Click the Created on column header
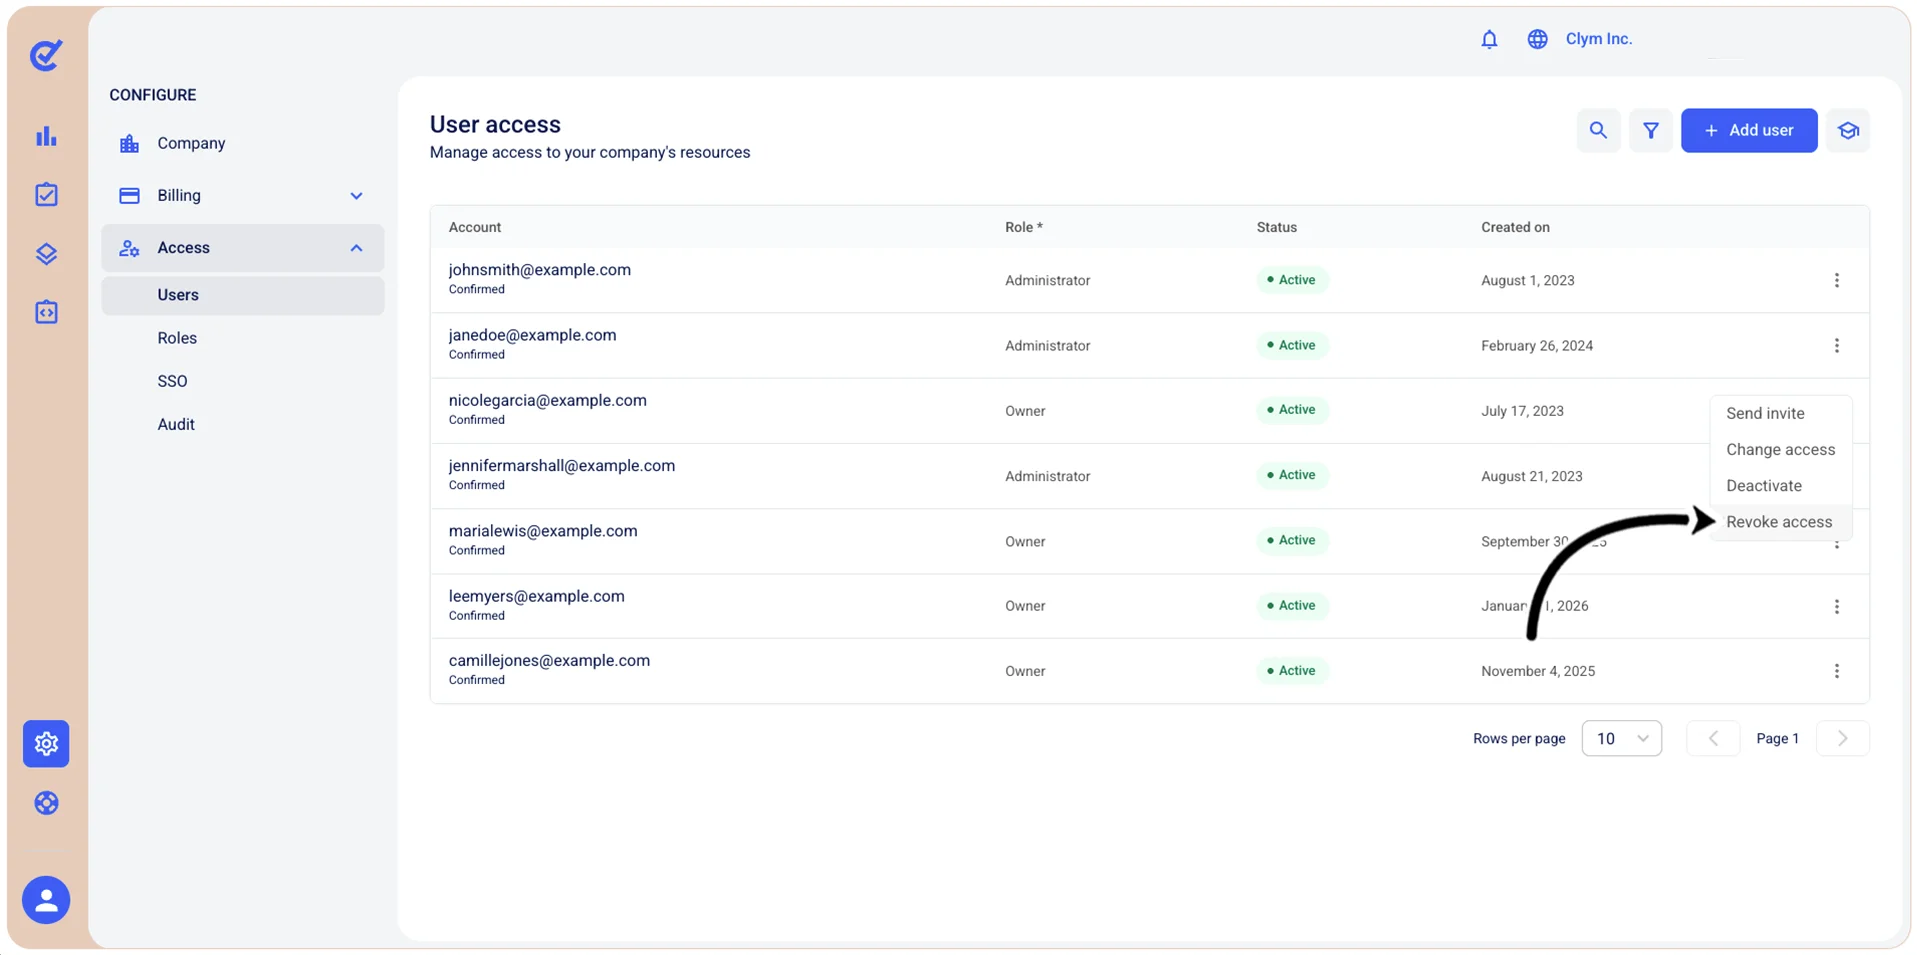This screenshot has width=1917, height=955. [x=1515, y=227]
